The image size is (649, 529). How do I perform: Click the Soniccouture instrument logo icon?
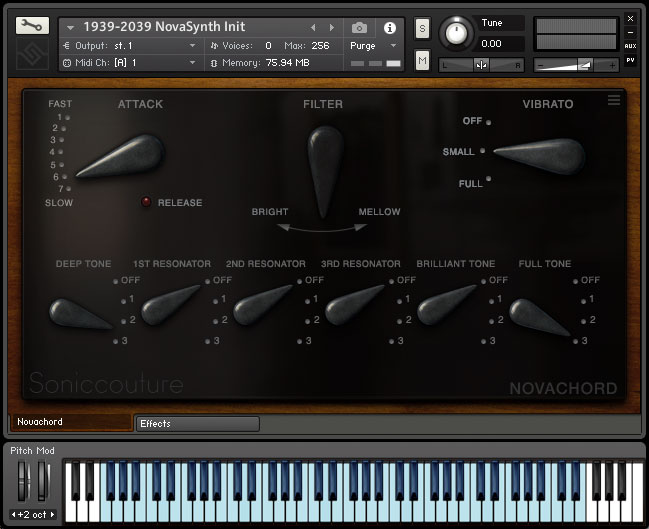pyautogui.click(x=32, y=54)
